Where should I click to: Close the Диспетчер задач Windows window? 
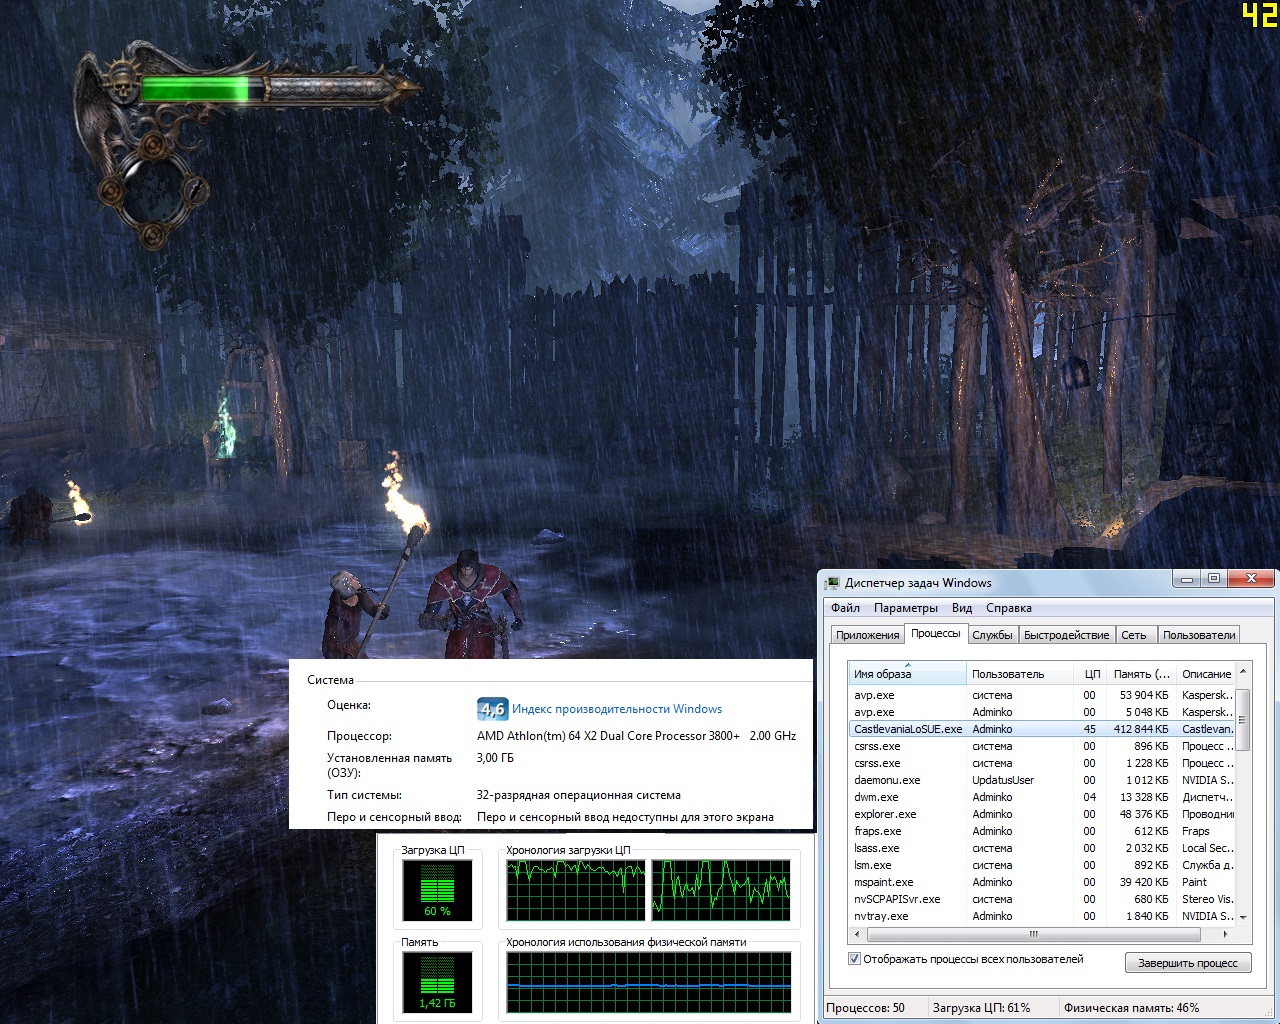[x=1250, y=579]
